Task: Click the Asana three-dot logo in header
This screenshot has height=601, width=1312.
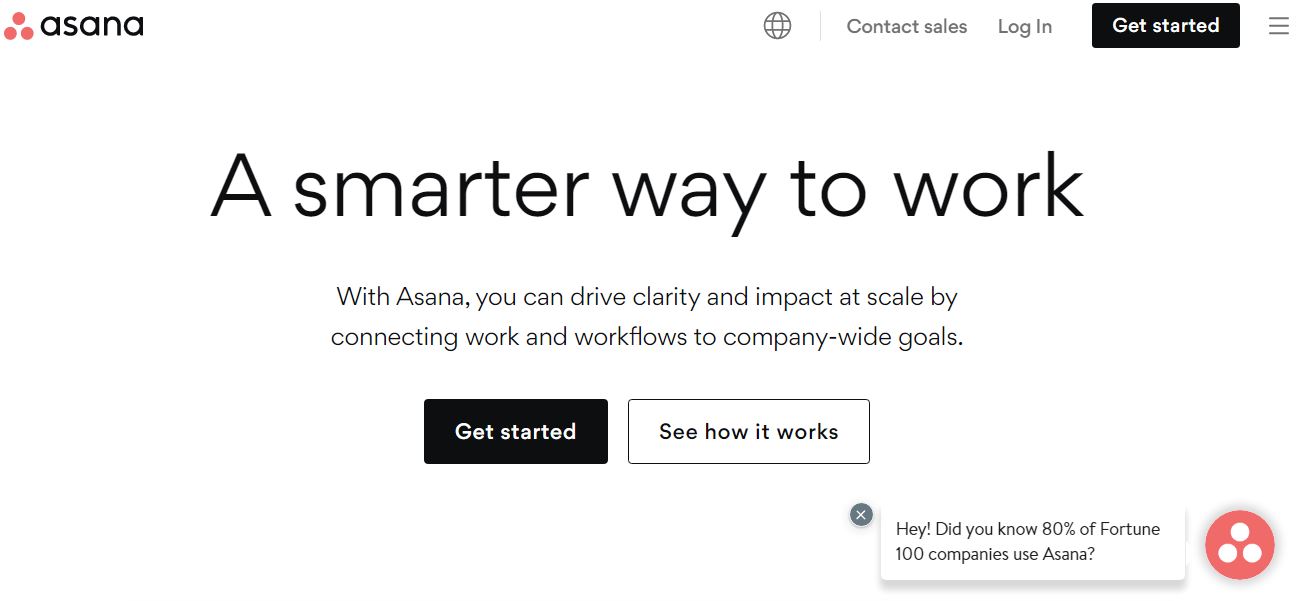Action: pyautogui.click(x=19, y=27)
